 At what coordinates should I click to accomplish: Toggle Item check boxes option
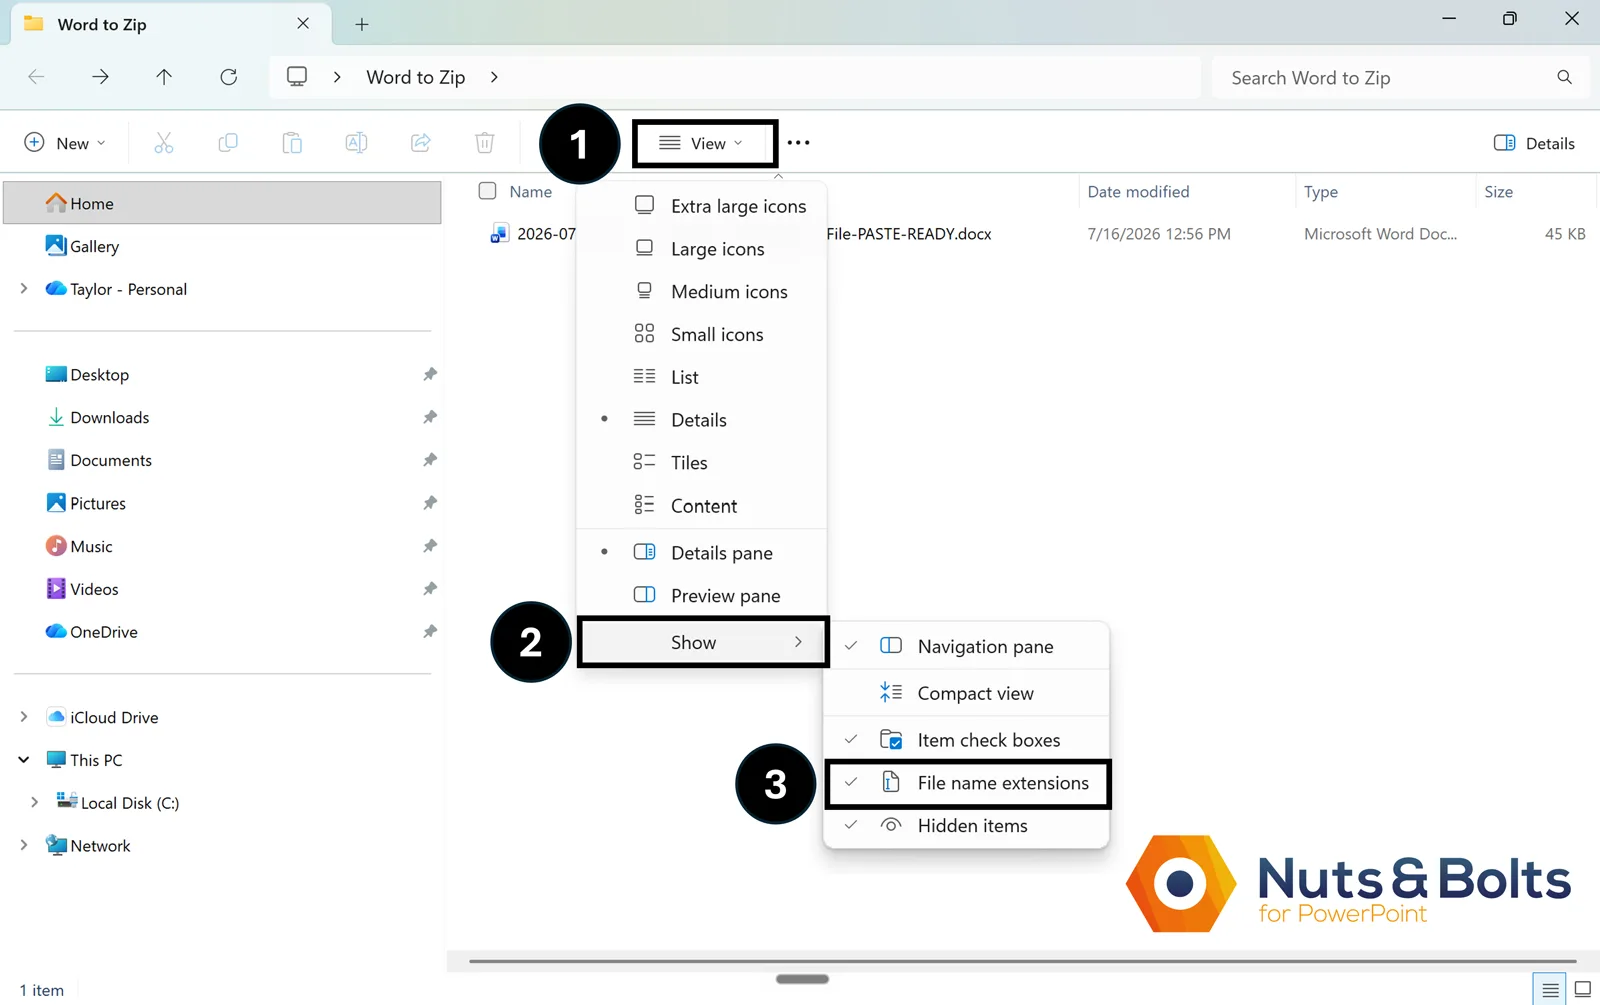[967, 740]
